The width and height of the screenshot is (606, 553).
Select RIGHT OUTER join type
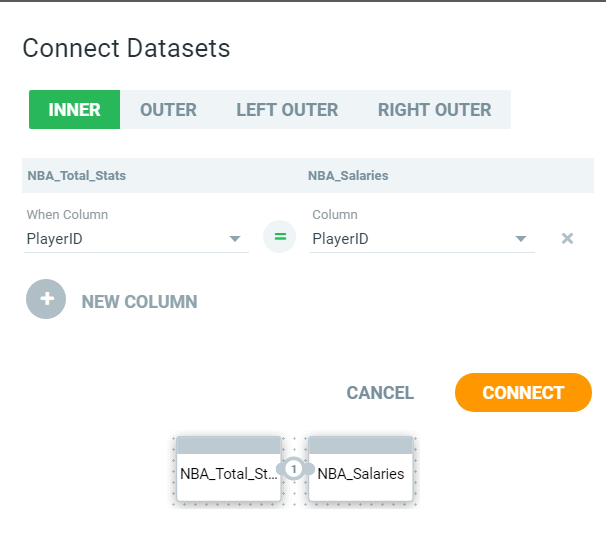tap(434, 109)
